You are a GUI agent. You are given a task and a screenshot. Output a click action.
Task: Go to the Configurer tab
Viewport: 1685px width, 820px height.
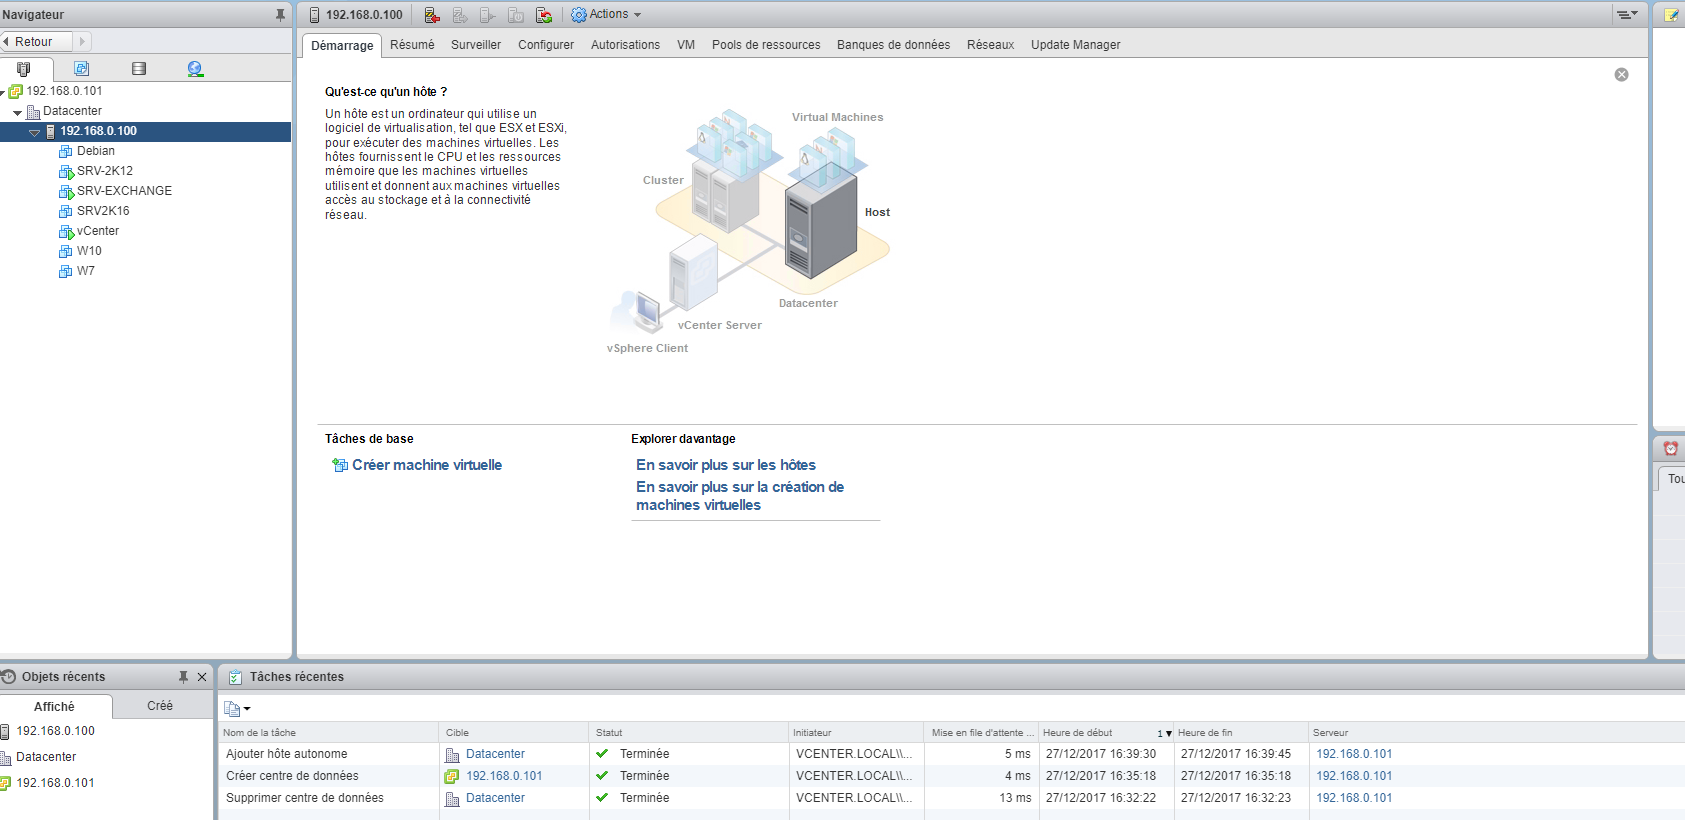click(546, 45)
